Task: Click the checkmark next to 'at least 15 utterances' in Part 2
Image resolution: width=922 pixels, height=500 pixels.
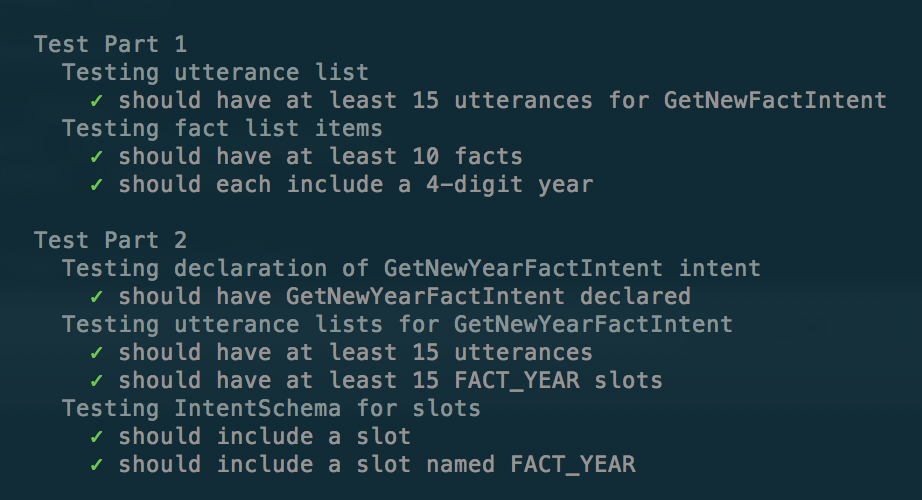Action: tap(96, 352)
